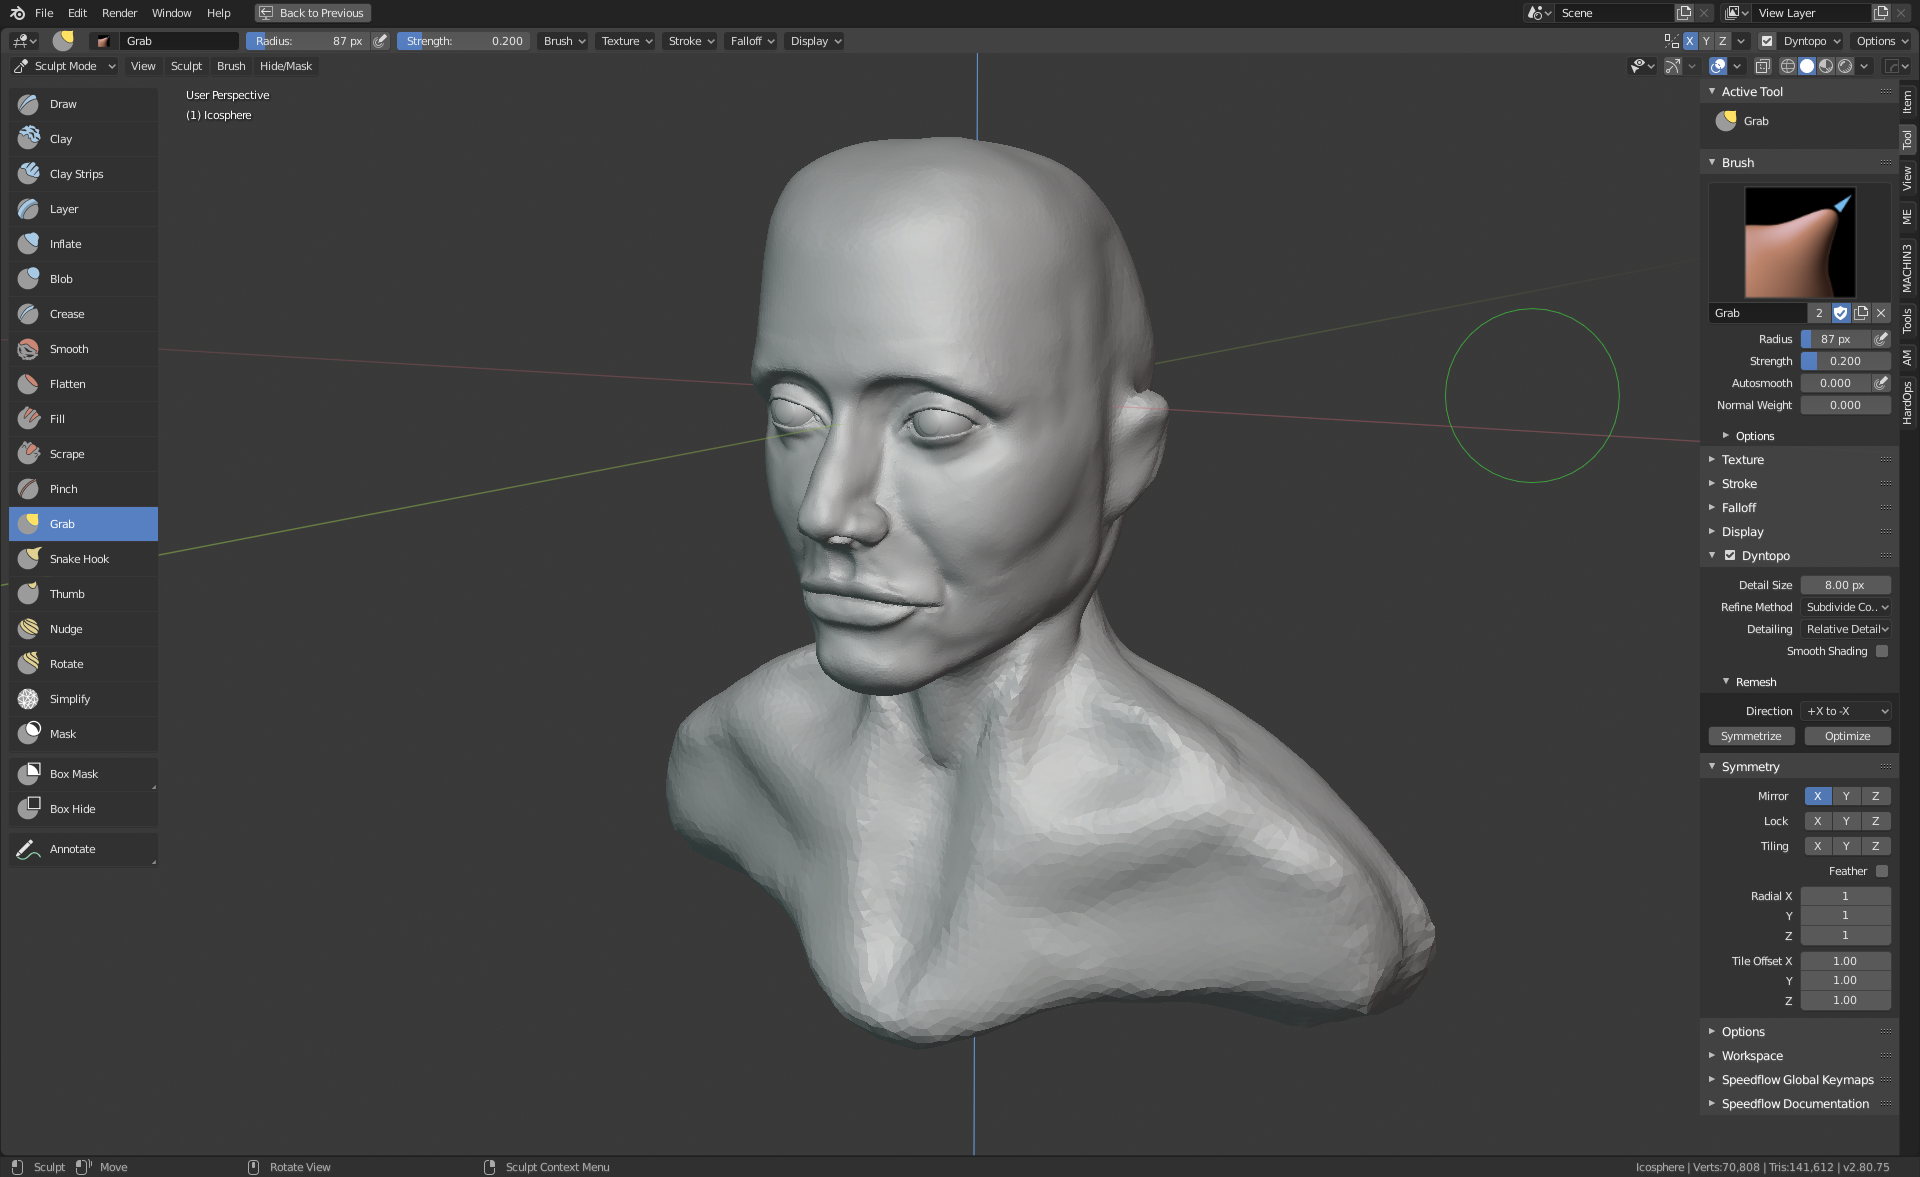The height and width of the screenshot is (1177, 1920).
Task: Open the Render menu
Action: pyautogui.click(x=119, y=13)
